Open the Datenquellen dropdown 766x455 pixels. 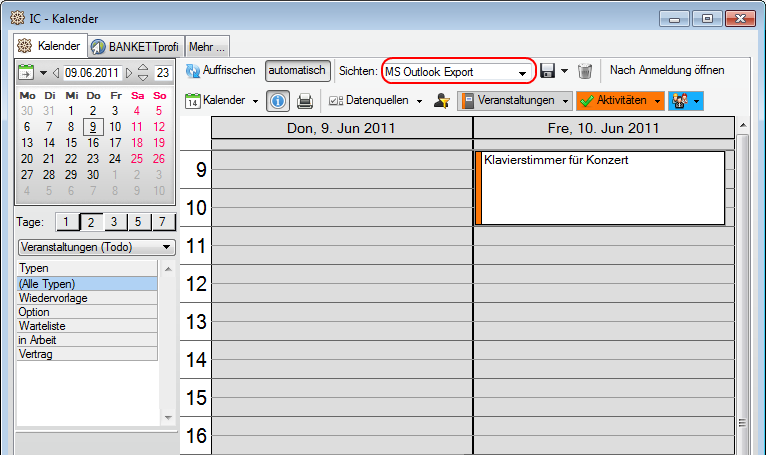[419, 101]
